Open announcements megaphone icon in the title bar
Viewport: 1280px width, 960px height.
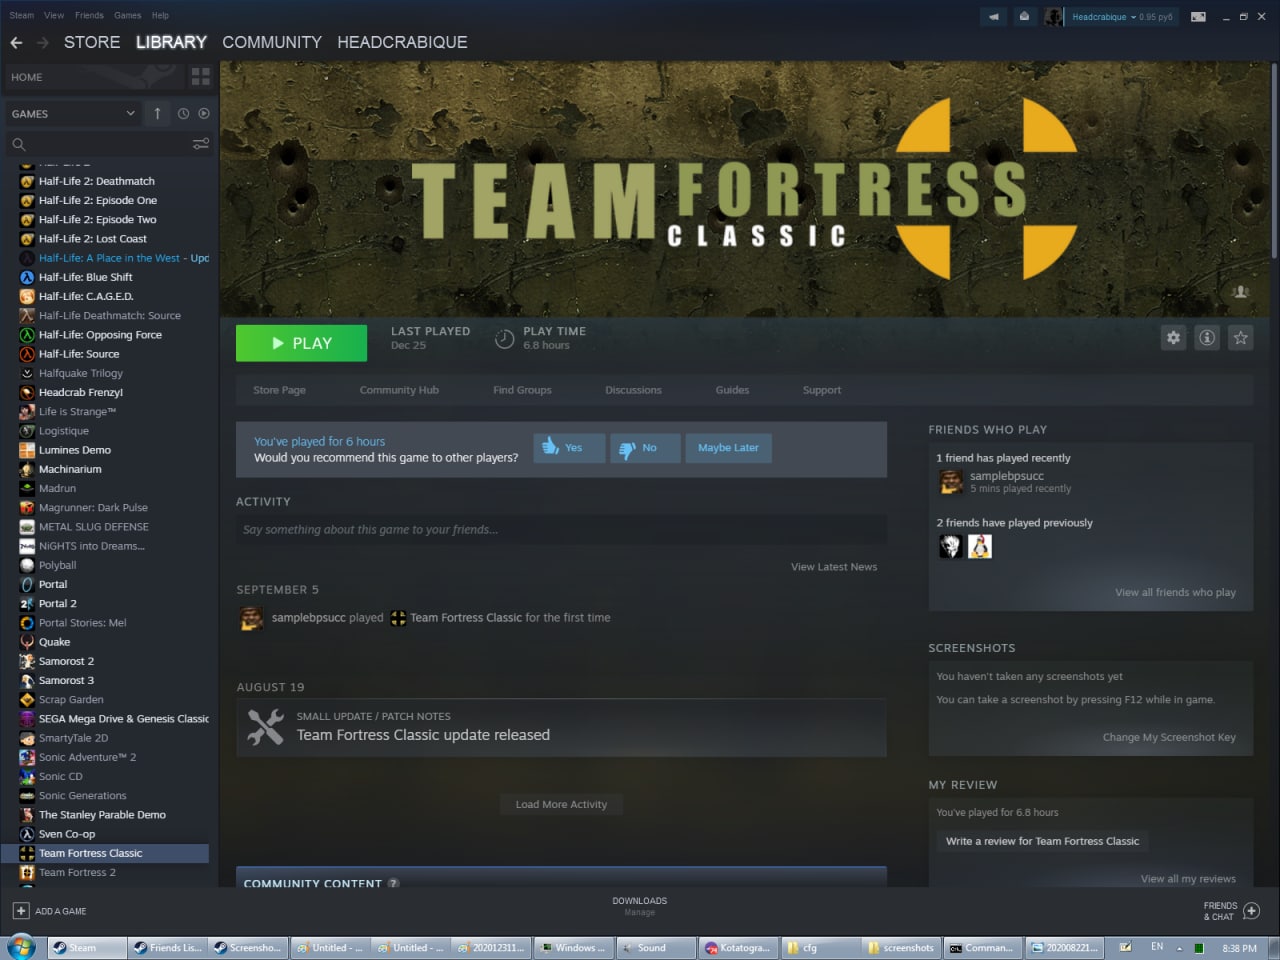coord(994,17)
